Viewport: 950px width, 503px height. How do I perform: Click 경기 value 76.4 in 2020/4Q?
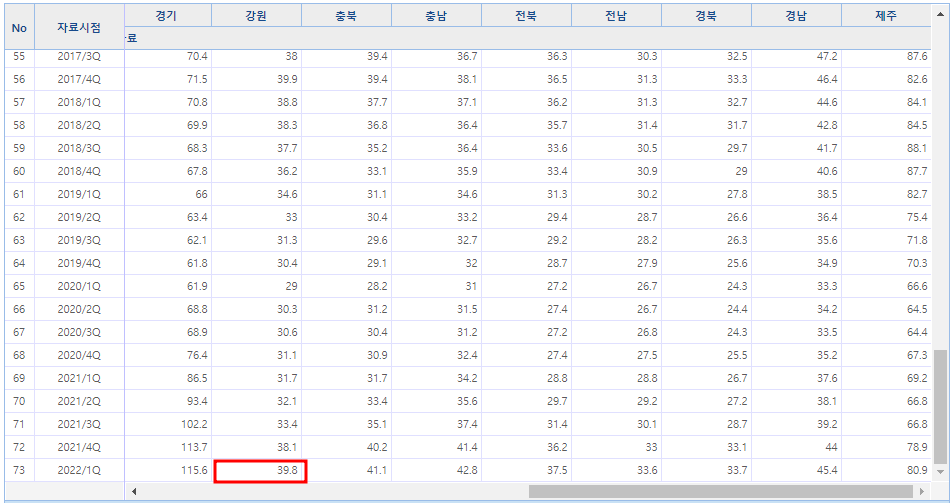click(x=168, y=356)
